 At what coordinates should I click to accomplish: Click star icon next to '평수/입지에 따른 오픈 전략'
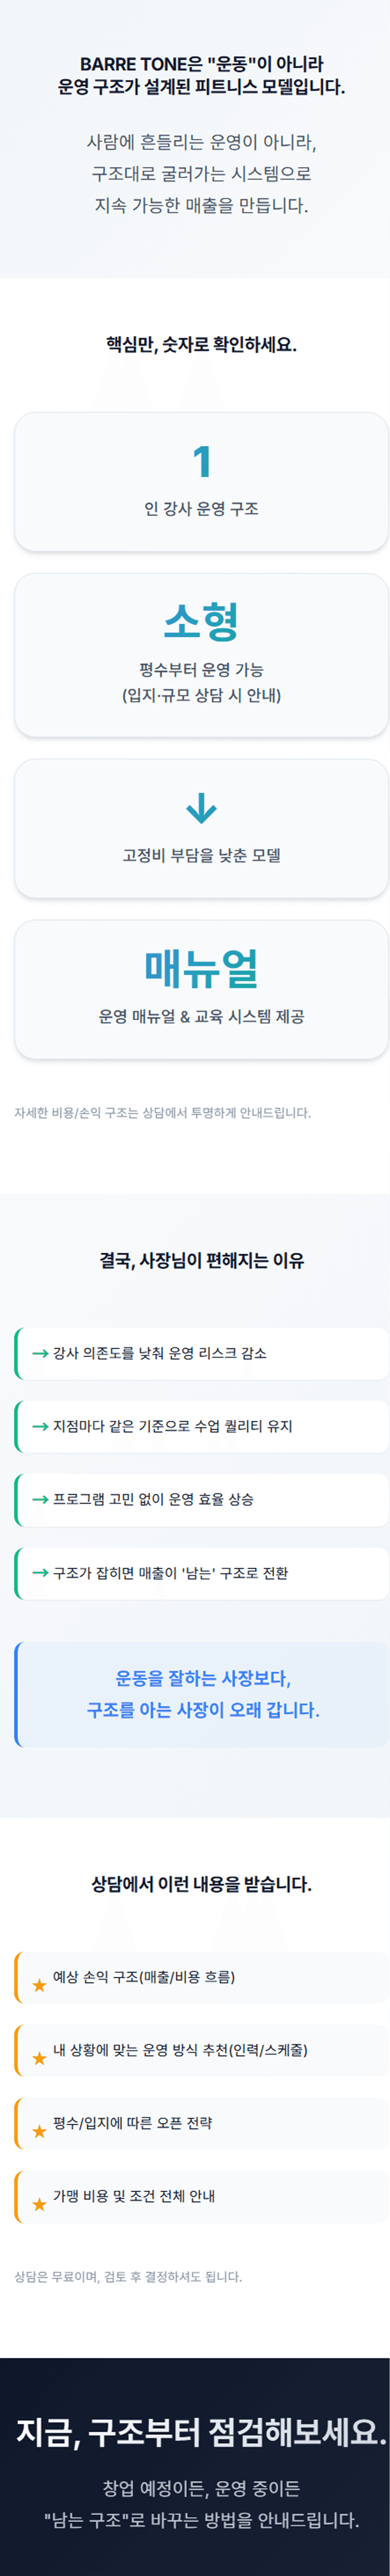click(x=39, y=2131)
